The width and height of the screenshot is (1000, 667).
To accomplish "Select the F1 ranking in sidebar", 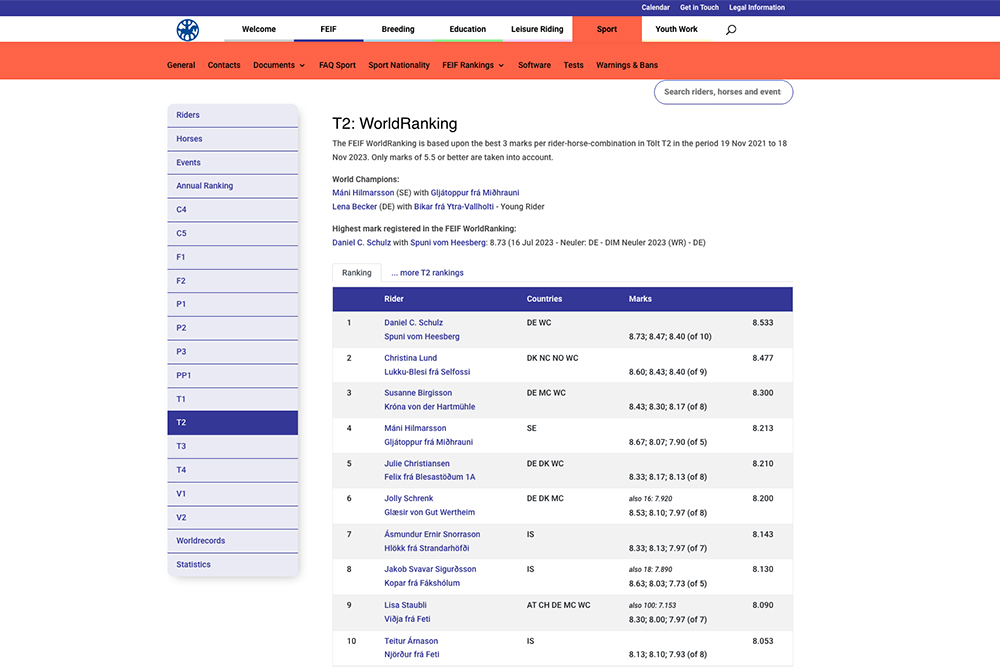I will pos(233,257).
